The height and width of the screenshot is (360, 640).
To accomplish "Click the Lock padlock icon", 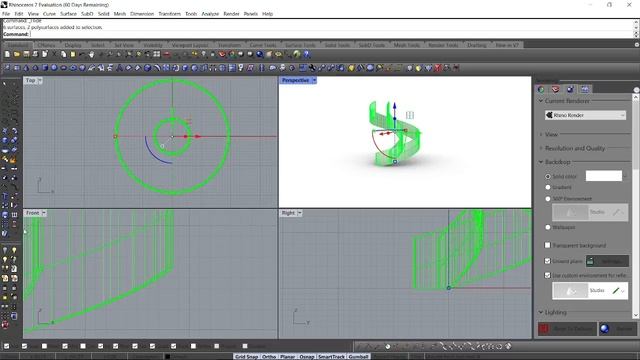I will [x=213, y=54].
